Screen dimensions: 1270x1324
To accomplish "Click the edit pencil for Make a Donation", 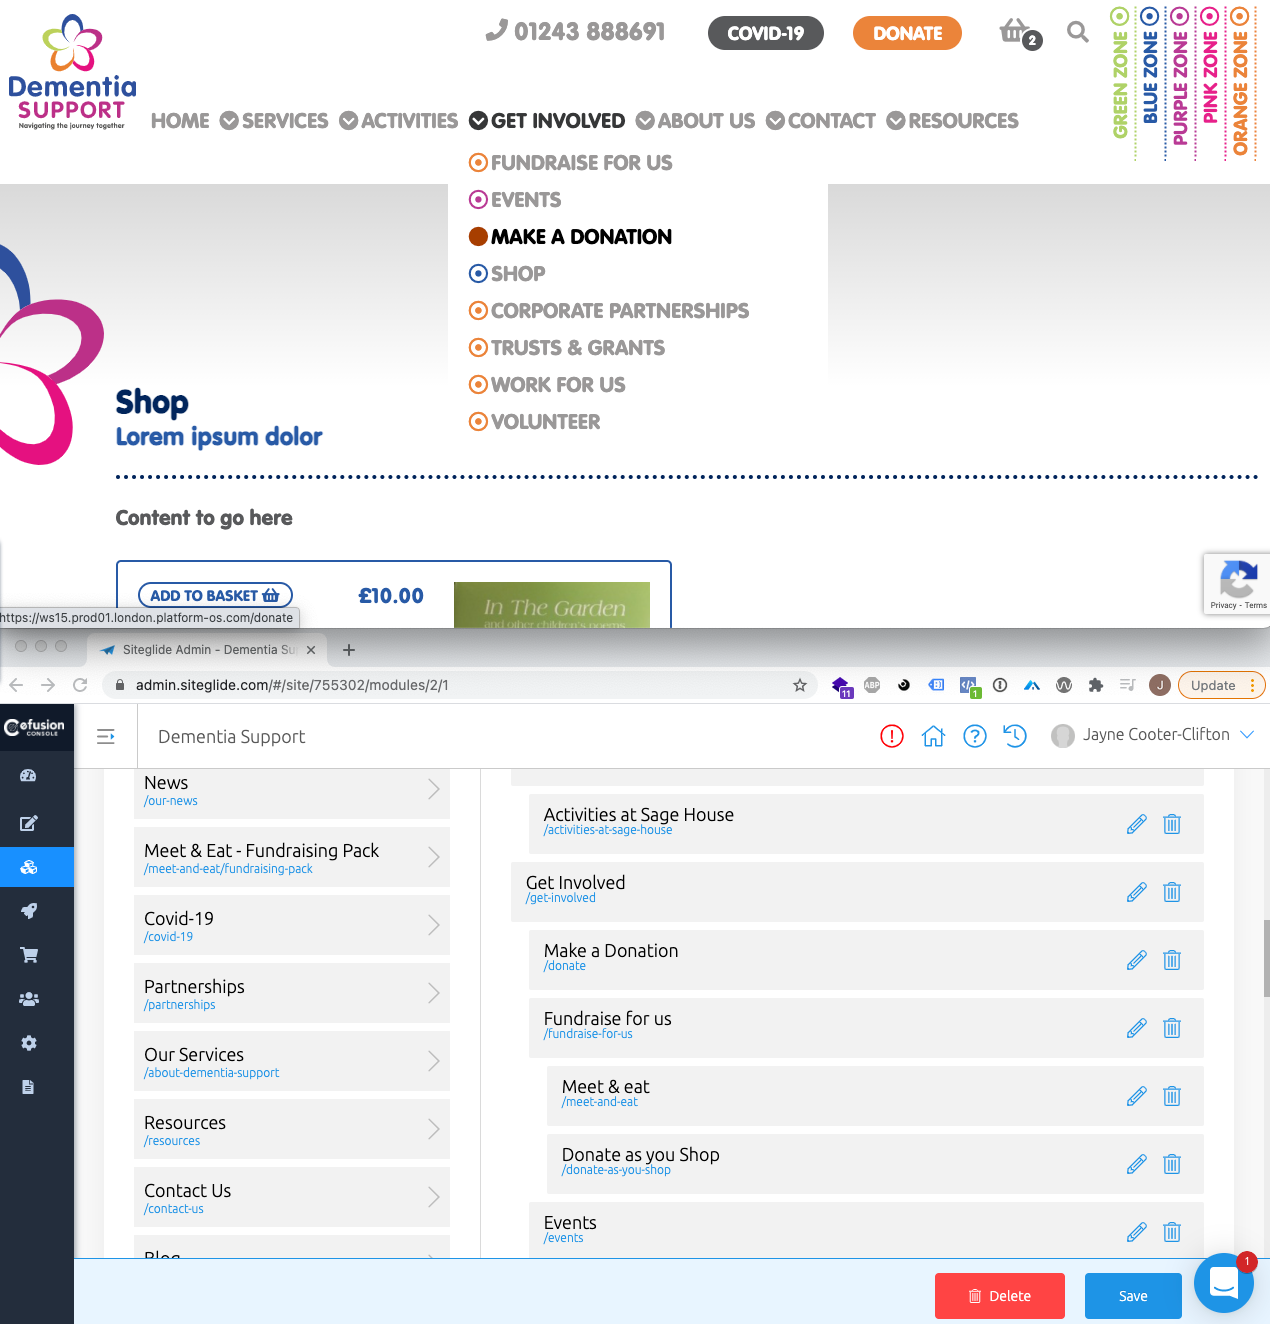I will coord(1136,960).
